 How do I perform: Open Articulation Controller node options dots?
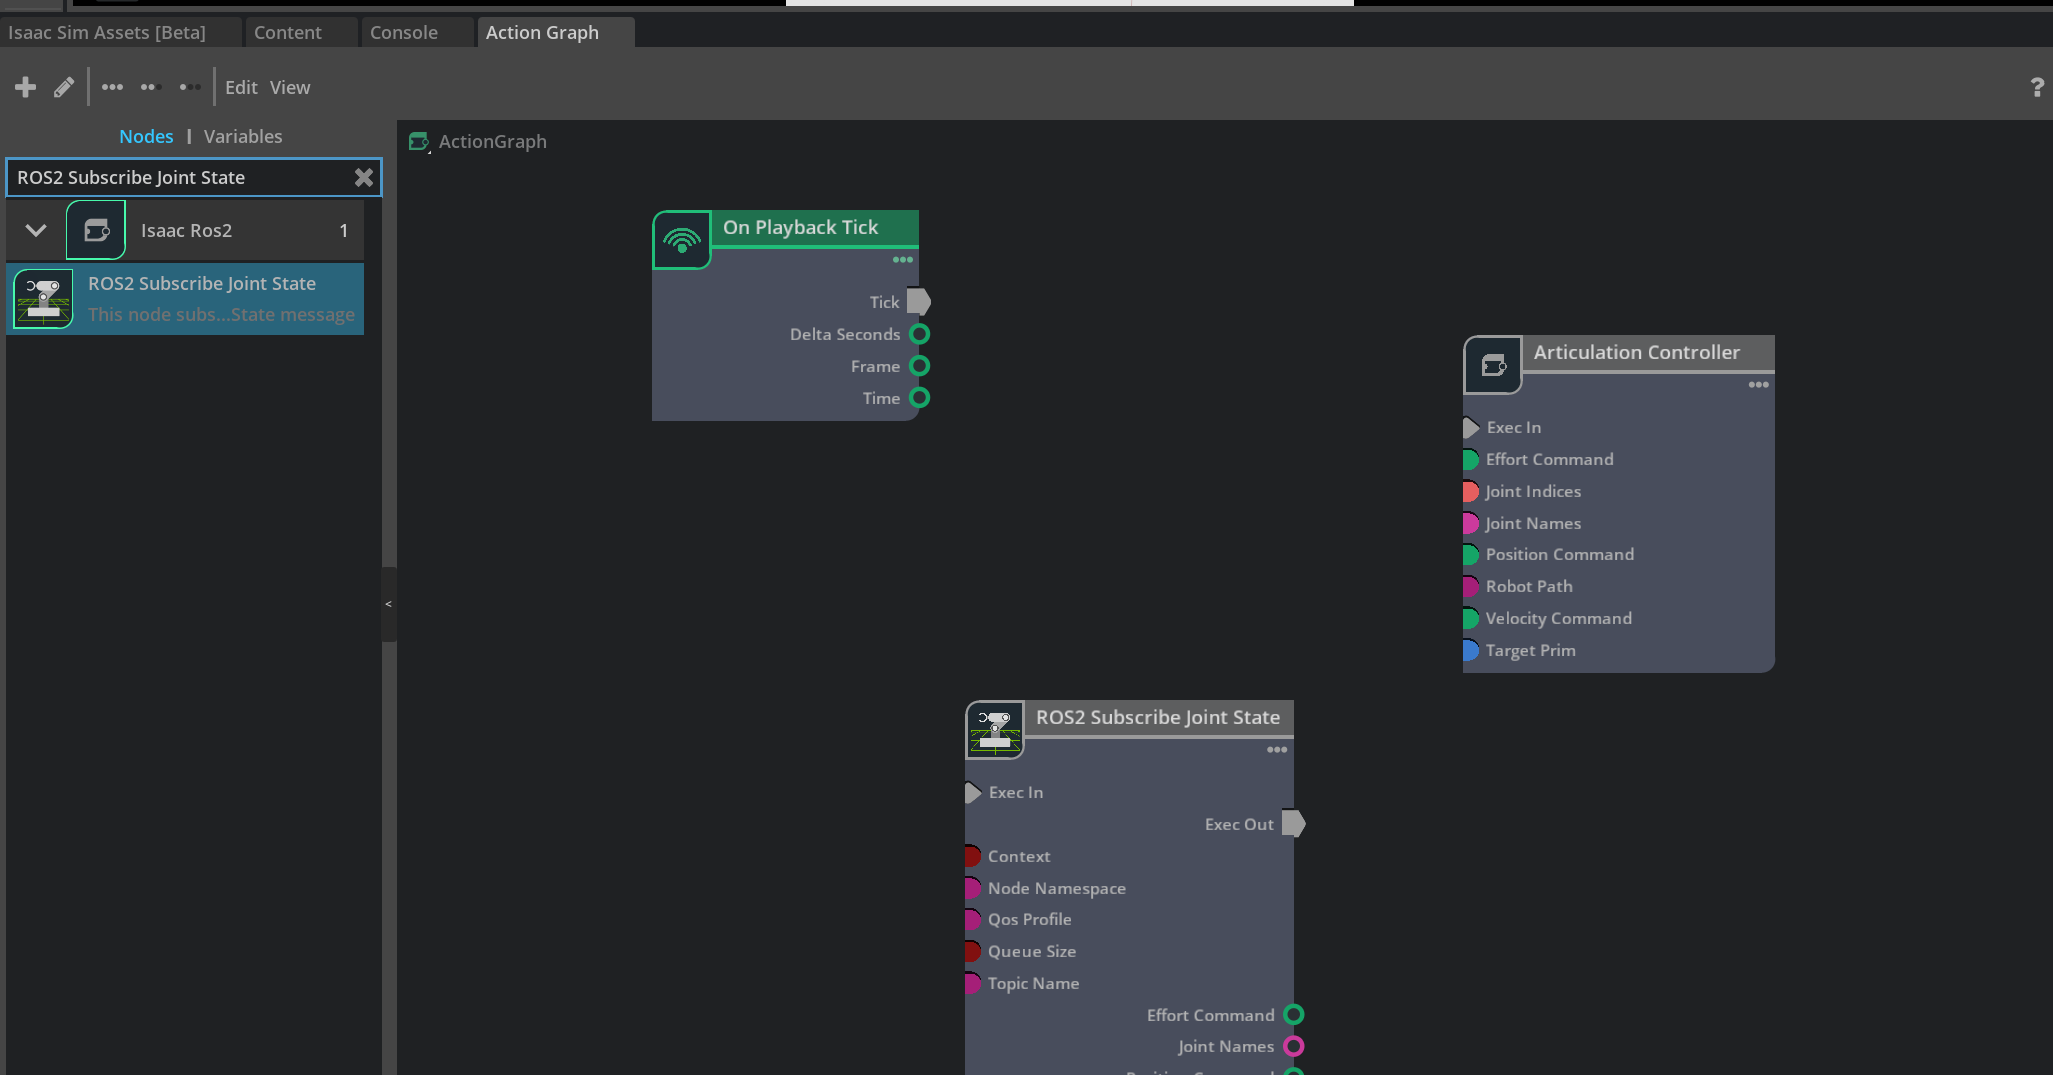1759,385
